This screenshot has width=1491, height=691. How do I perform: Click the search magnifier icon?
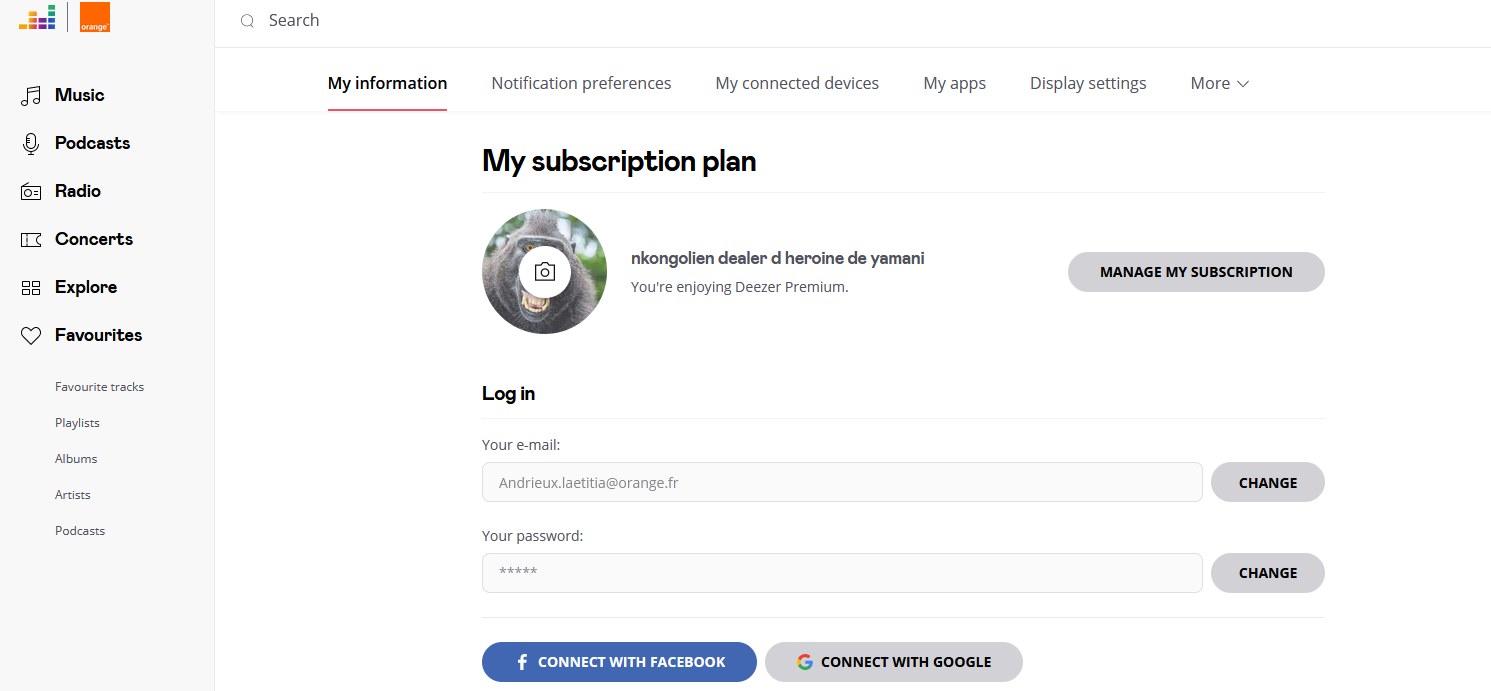click(247, 21)
